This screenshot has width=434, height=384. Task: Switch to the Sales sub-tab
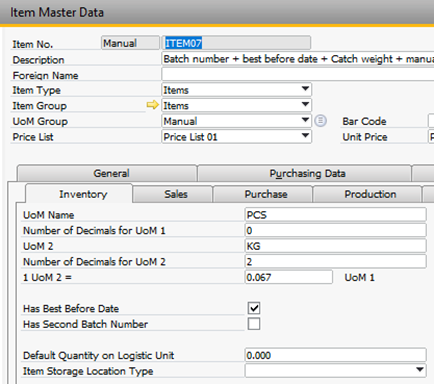pyautogui.click(x=173, y=194)
